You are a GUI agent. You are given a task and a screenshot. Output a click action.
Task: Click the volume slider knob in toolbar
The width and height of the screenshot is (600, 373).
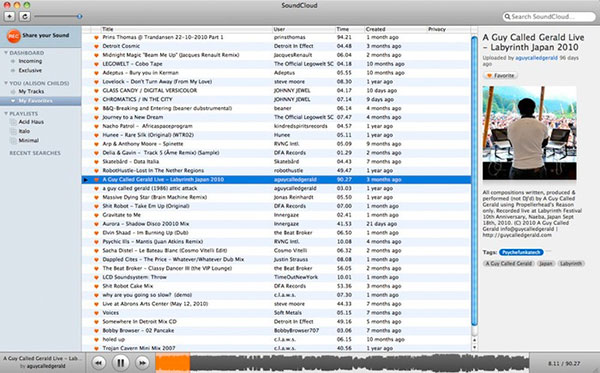tap(79, 16)
